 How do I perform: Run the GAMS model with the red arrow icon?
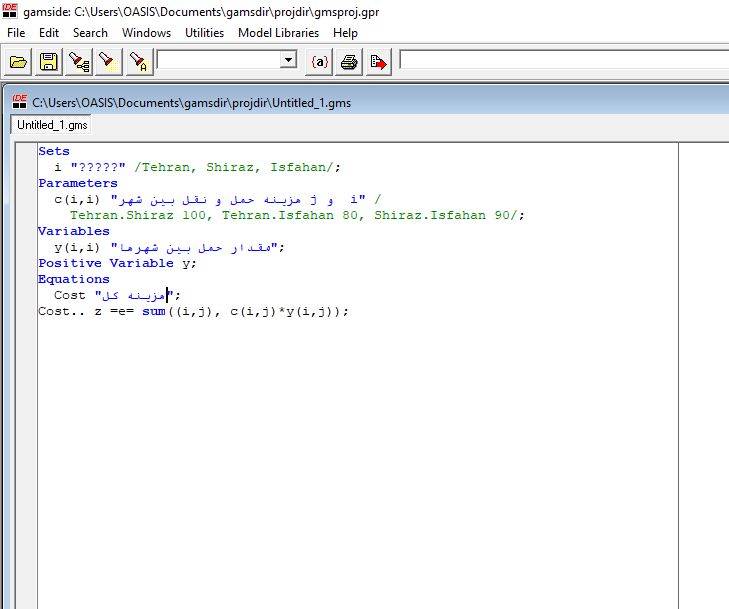pos(379,62)
